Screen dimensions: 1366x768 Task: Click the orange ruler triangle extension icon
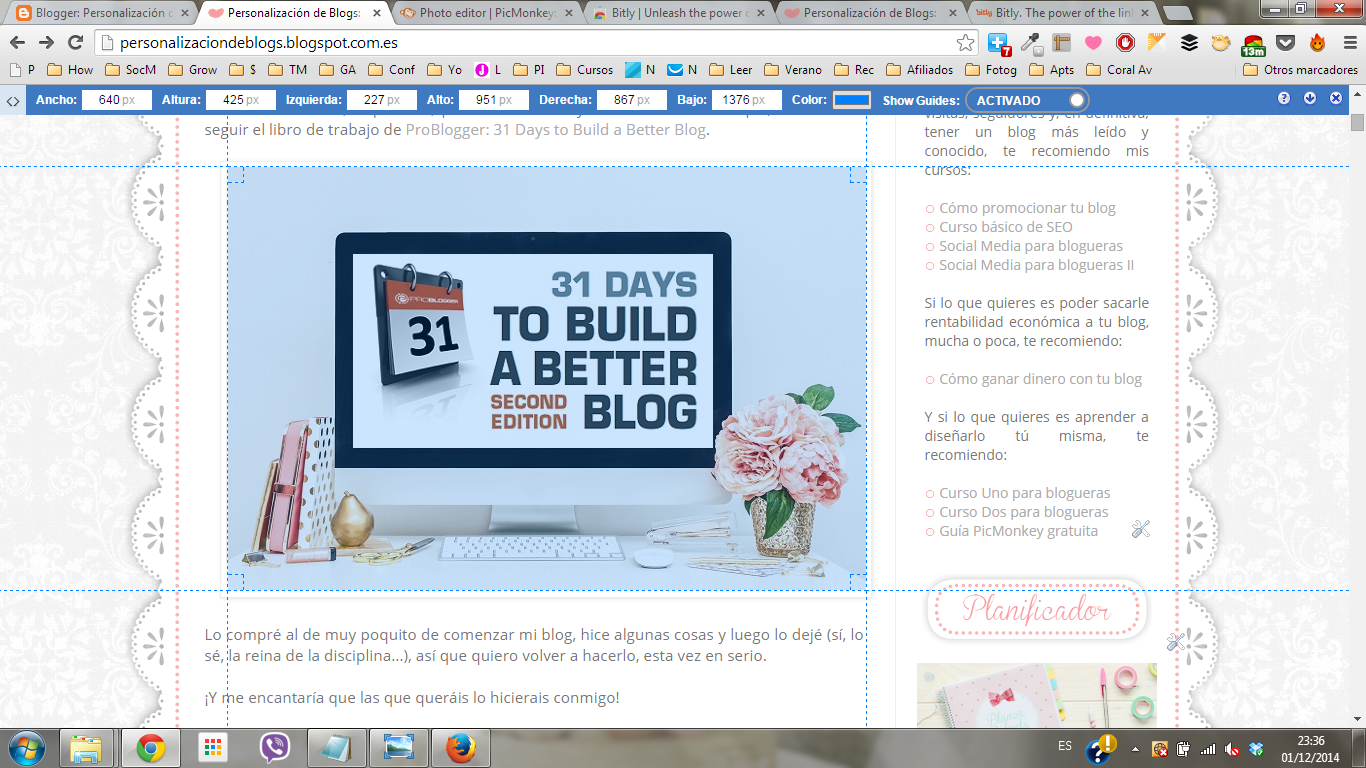[x=1157, y=43]
